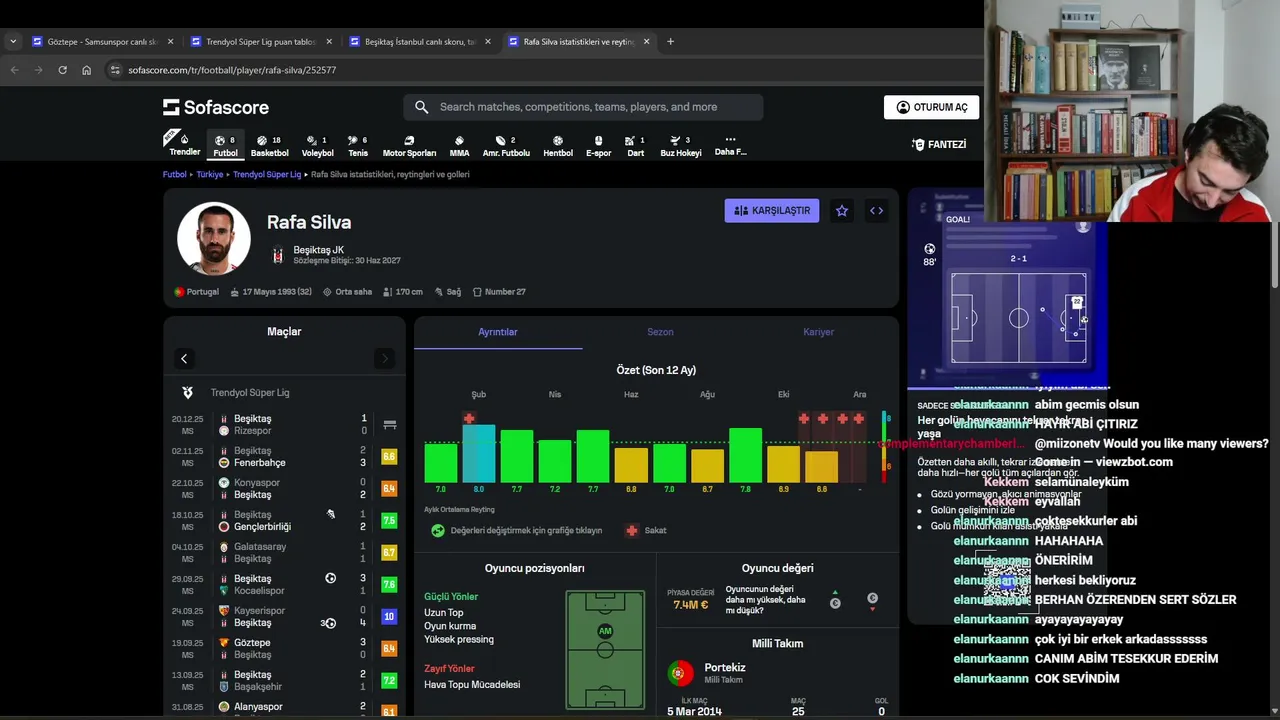This screenshot has height=720, width=1280.
Task: Switch to Trendyol Süper Lig puan tablosu tab
Action: 260,42
